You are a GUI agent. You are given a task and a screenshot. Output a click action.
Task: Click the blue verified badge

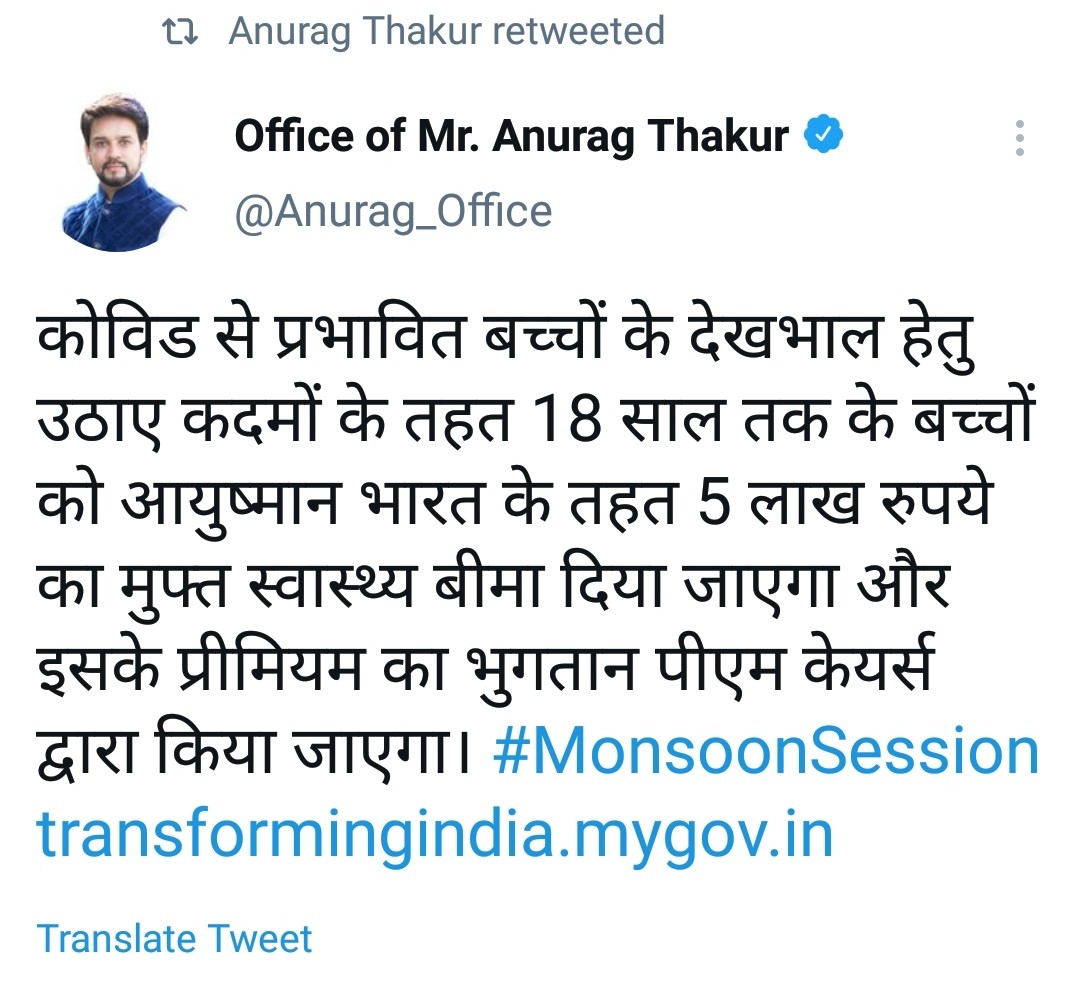pyautogui.click(x=825, y=135)
